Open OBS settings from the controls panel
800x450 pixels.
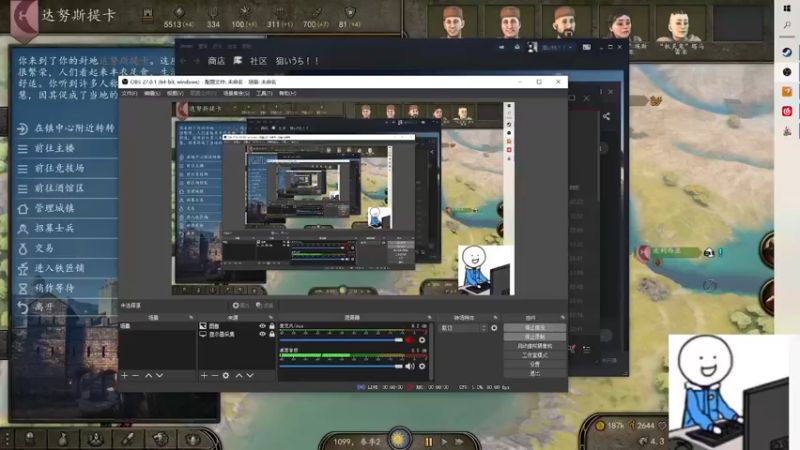pos(535,364)
